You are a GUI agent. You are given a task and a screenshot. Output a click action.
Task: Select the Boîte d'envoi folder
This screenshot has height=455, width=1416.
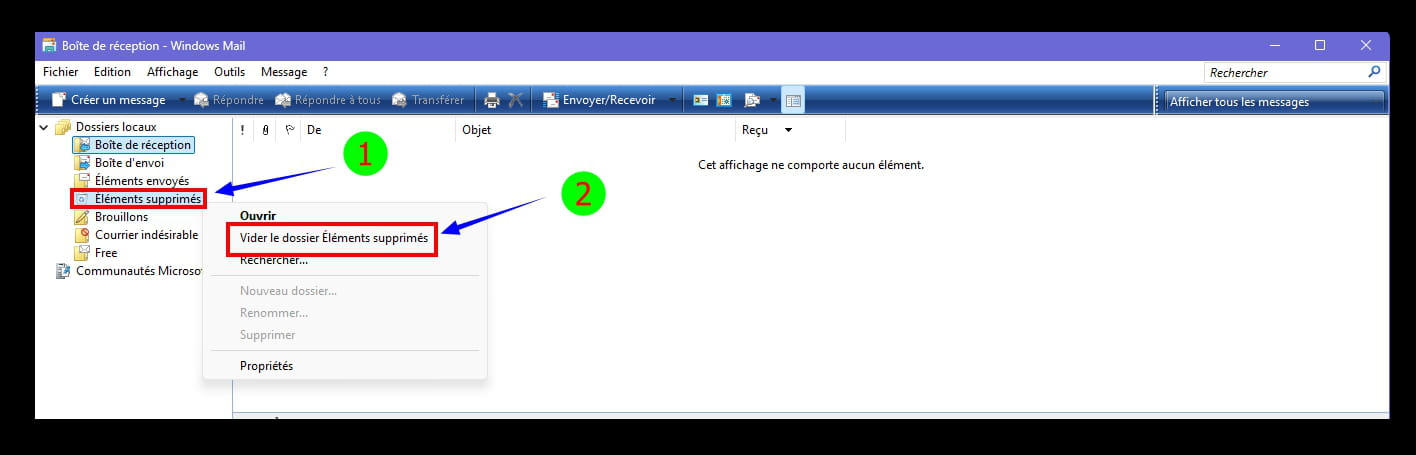130,163
